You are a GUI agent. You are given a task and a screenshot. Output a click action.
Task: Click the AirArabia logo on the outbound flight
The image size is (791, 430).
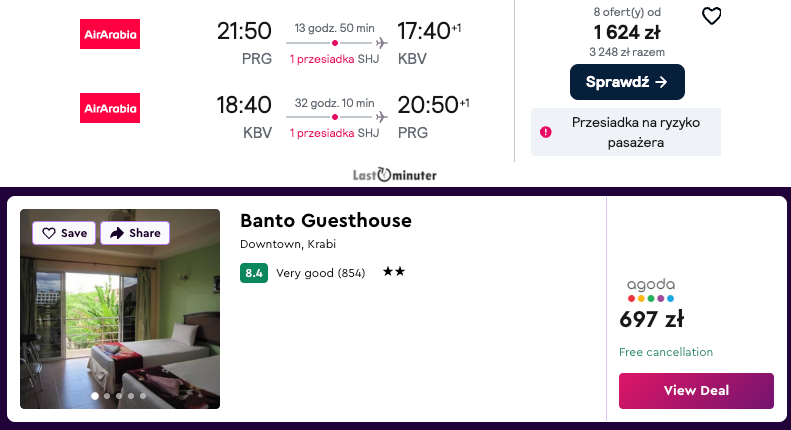(110, 35)
